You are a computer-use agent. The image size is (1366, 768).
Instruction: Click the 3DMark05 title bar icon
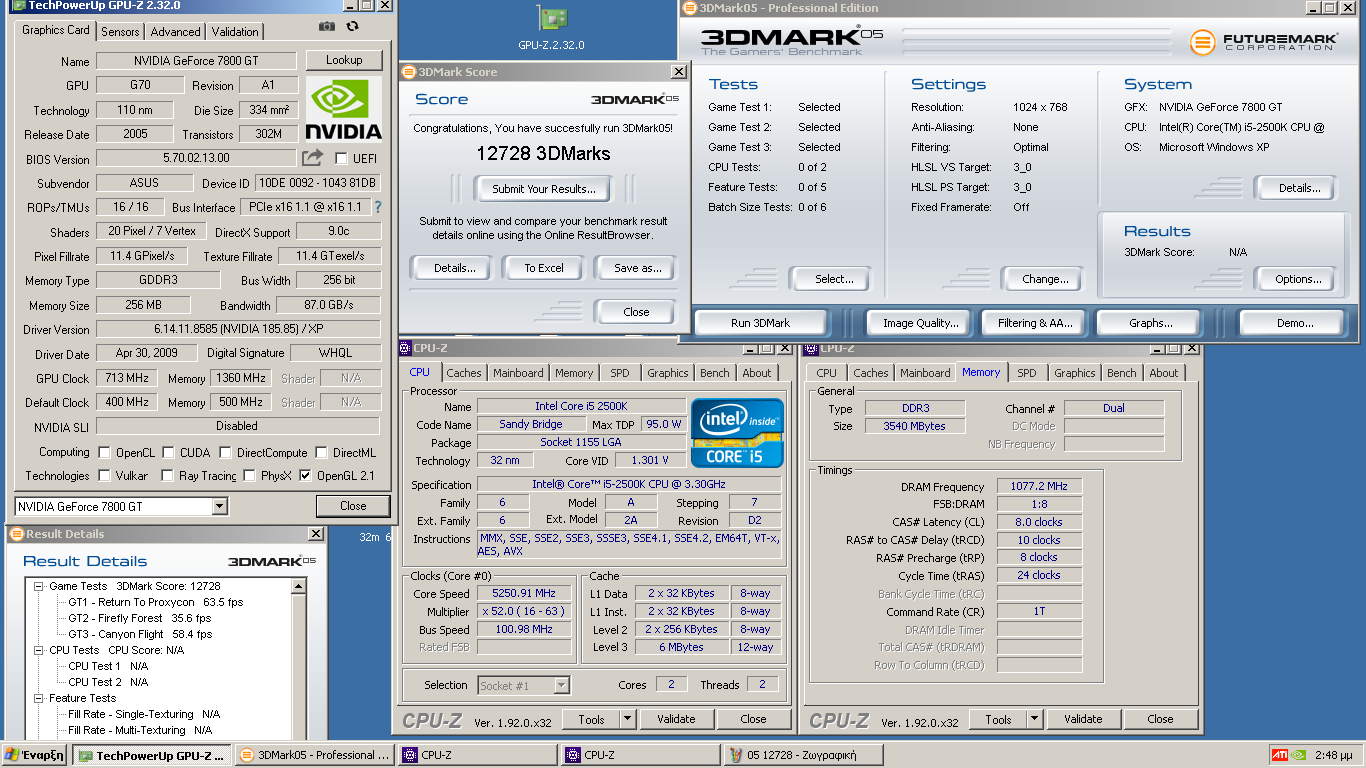click(x=688, y=8)
